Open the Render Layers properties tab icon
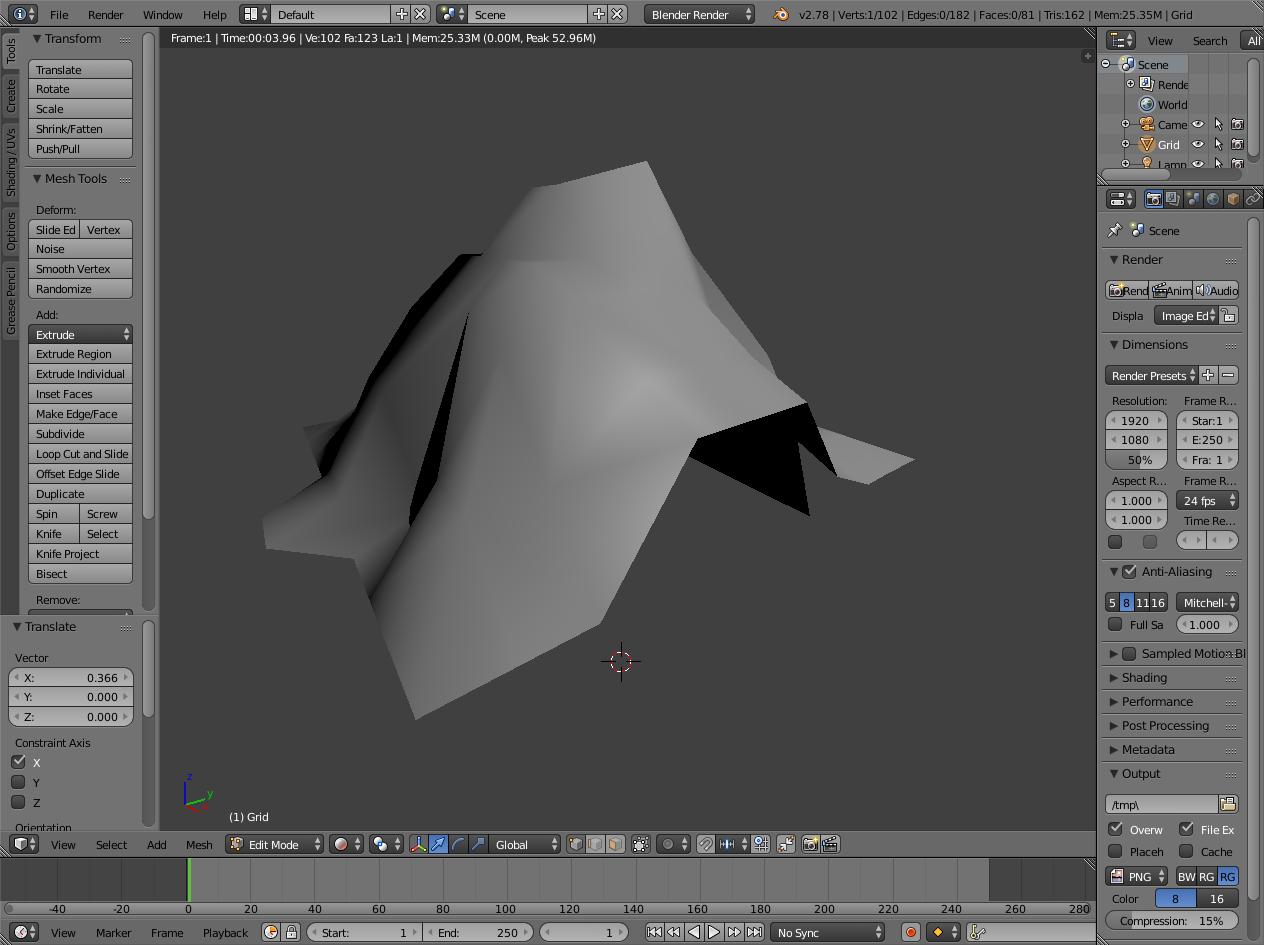Viewport: 1264px width, 945px height. pos(1173,199)
